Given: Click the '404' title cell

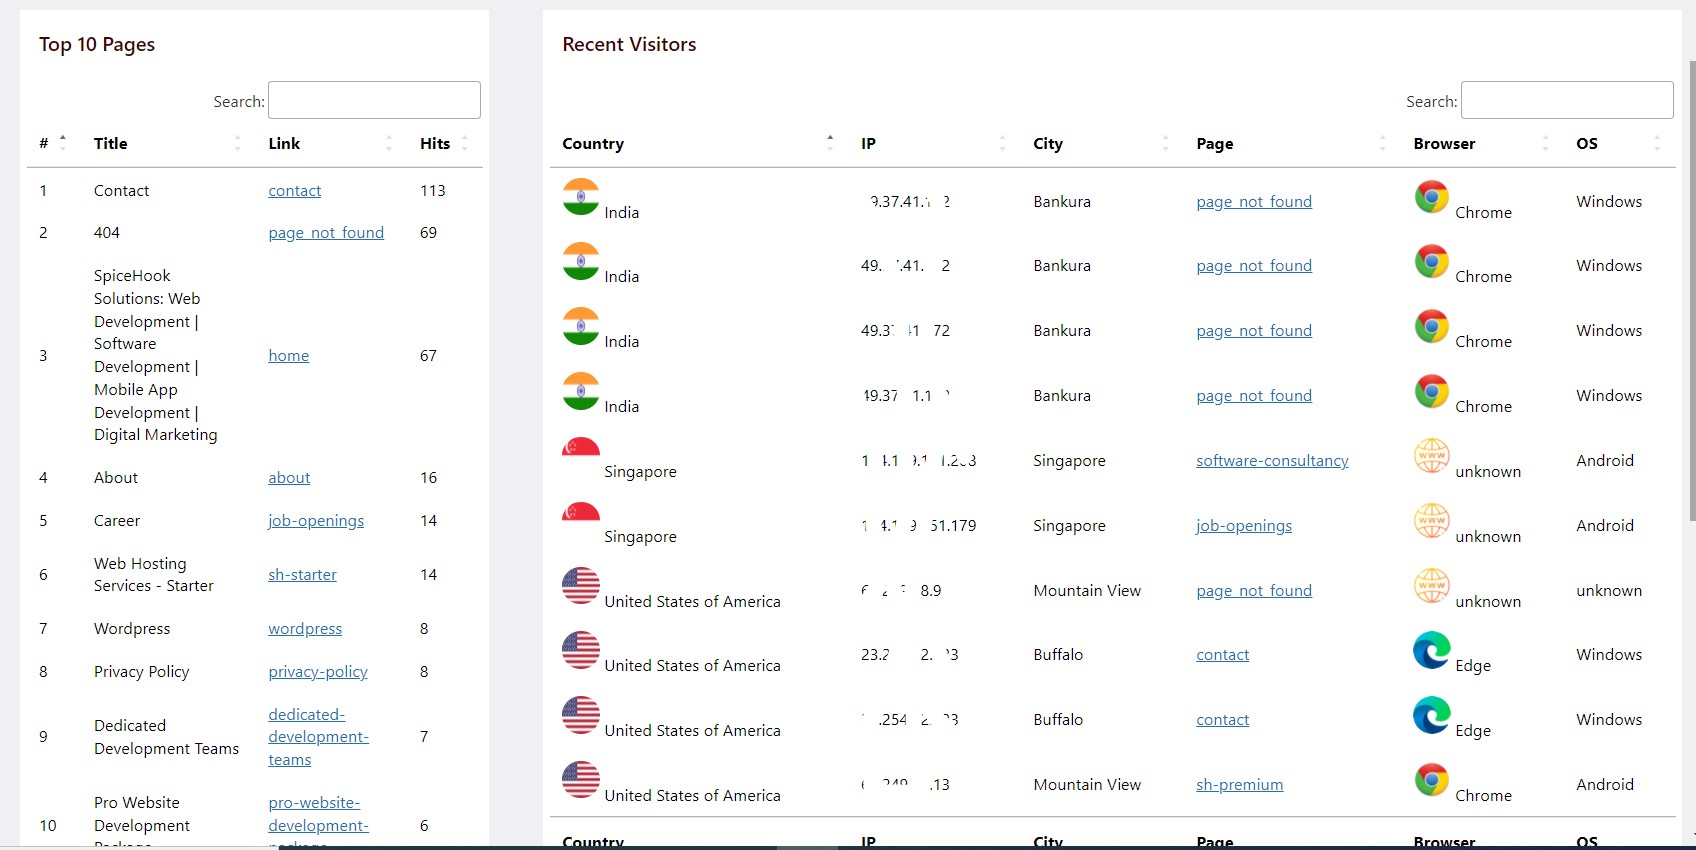Looking at the screenshot, I should pos(106,232).
